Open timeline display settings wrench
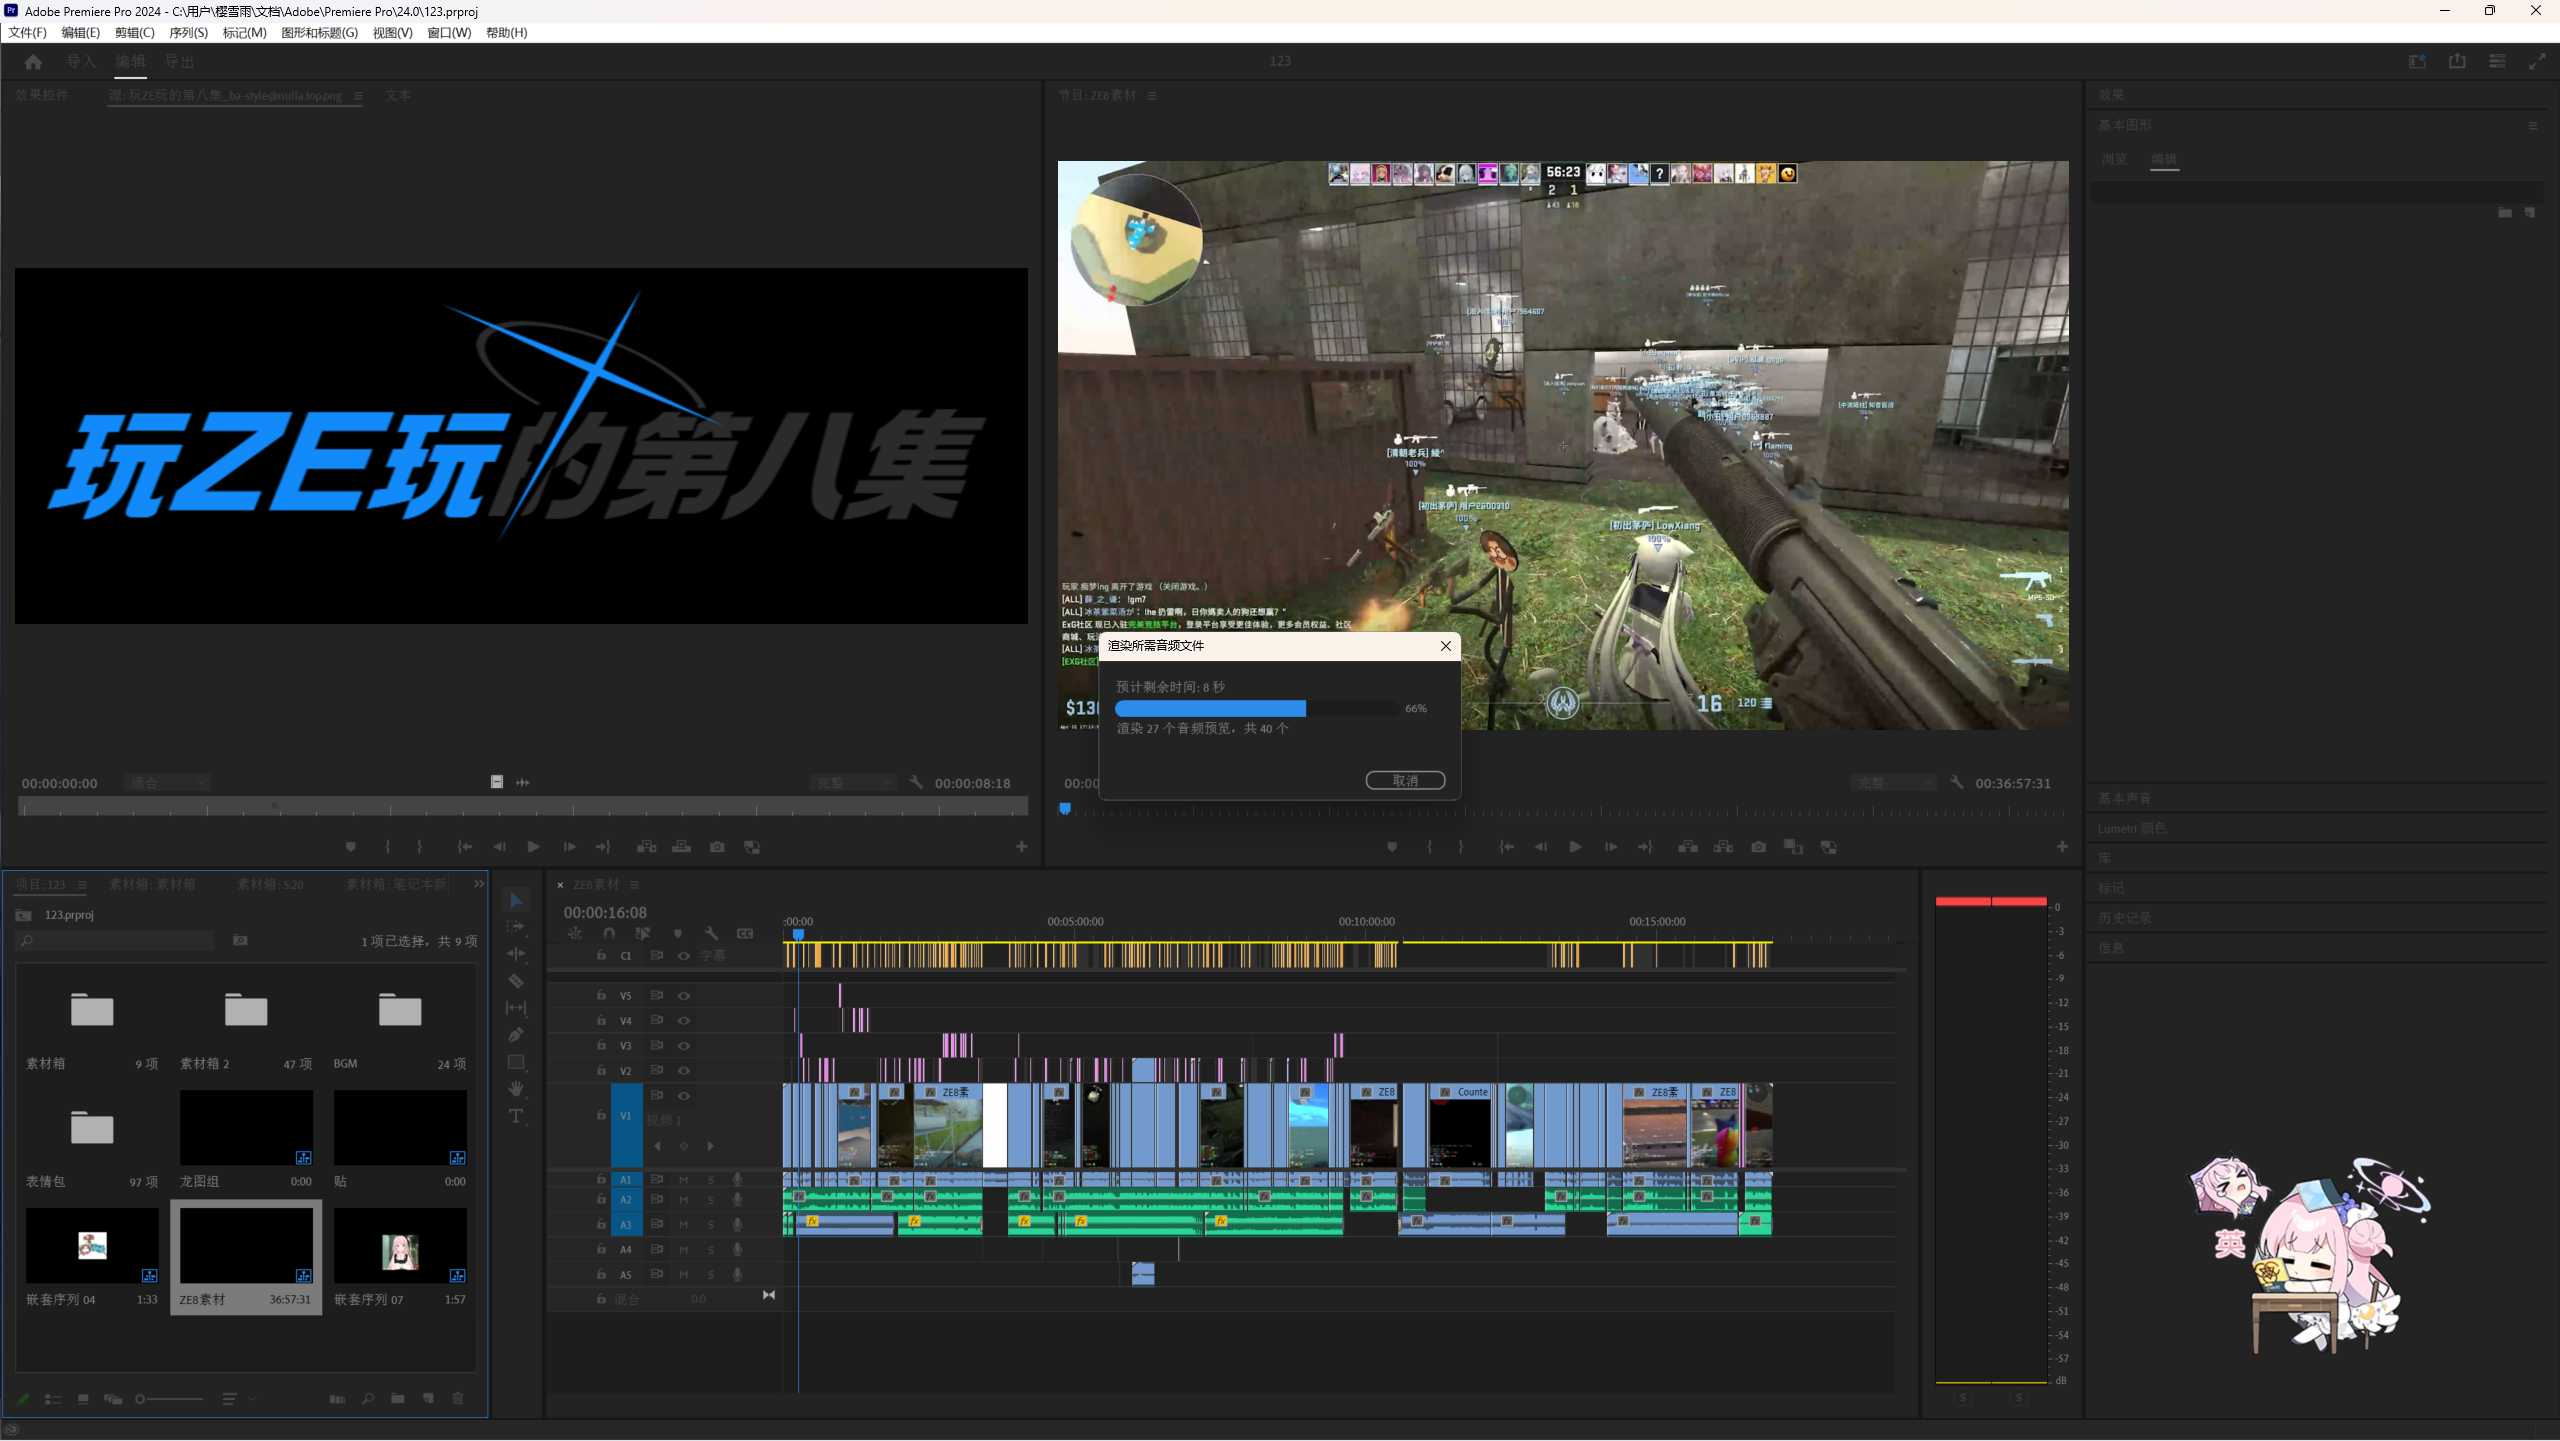2560x1441 pixels. pos(711,933)
